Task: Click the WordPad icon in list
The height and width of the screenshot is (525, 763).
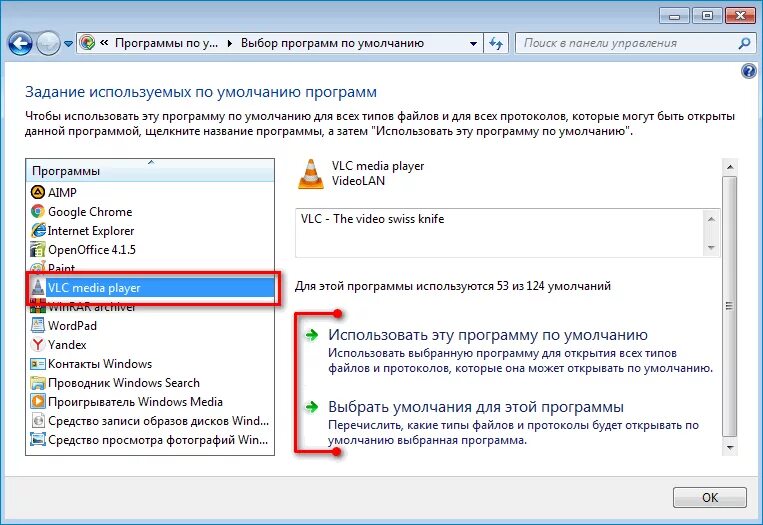Action: tap(37, 325)
